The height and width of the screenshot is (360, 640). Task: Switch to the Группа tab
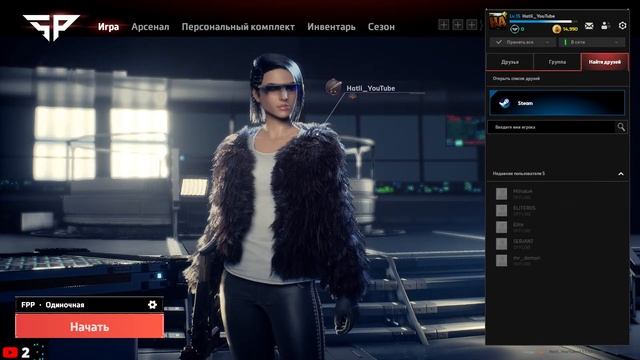(x=557, y=62)
